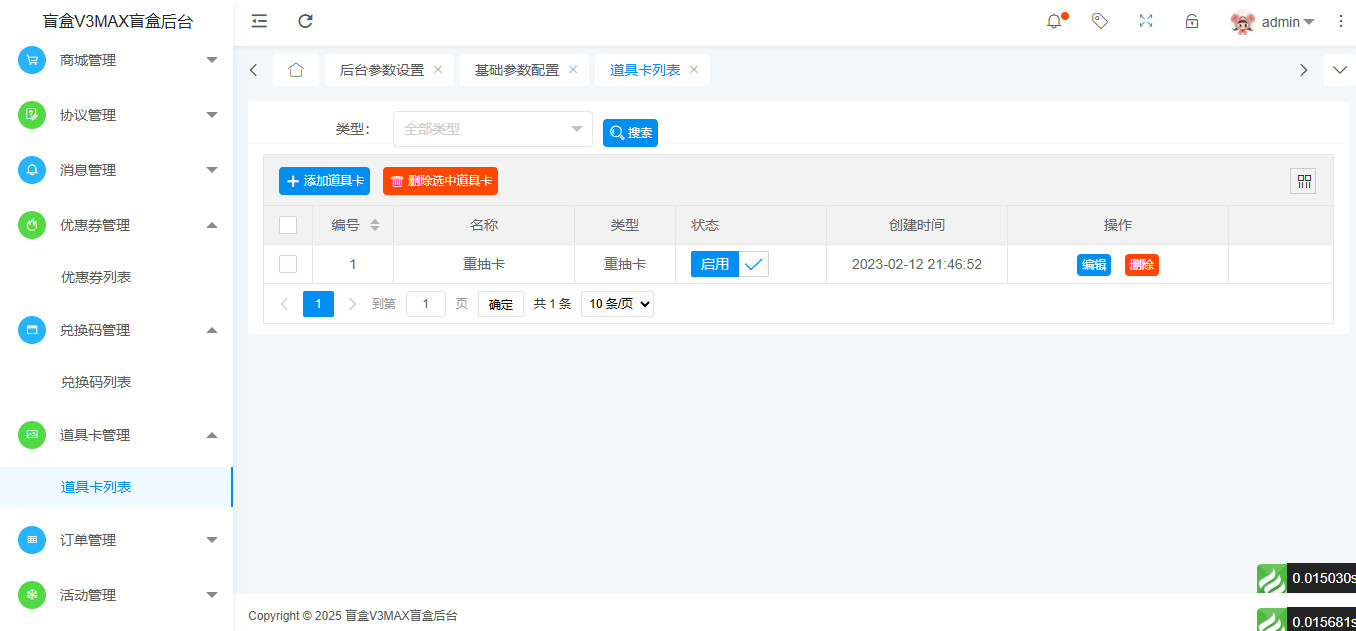Click the 添加道具卡 button
The width and height of the screenshot is (1356, 631).
coord(324,181)
